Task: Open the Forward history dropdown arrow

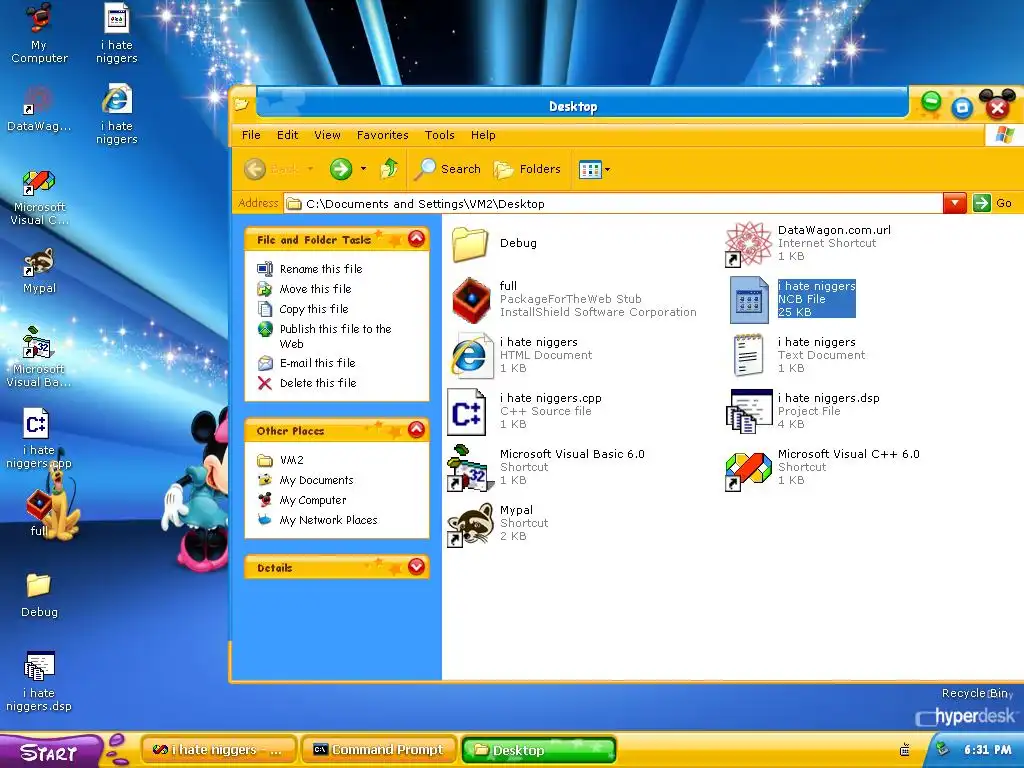Action: (x=364, y=169)
